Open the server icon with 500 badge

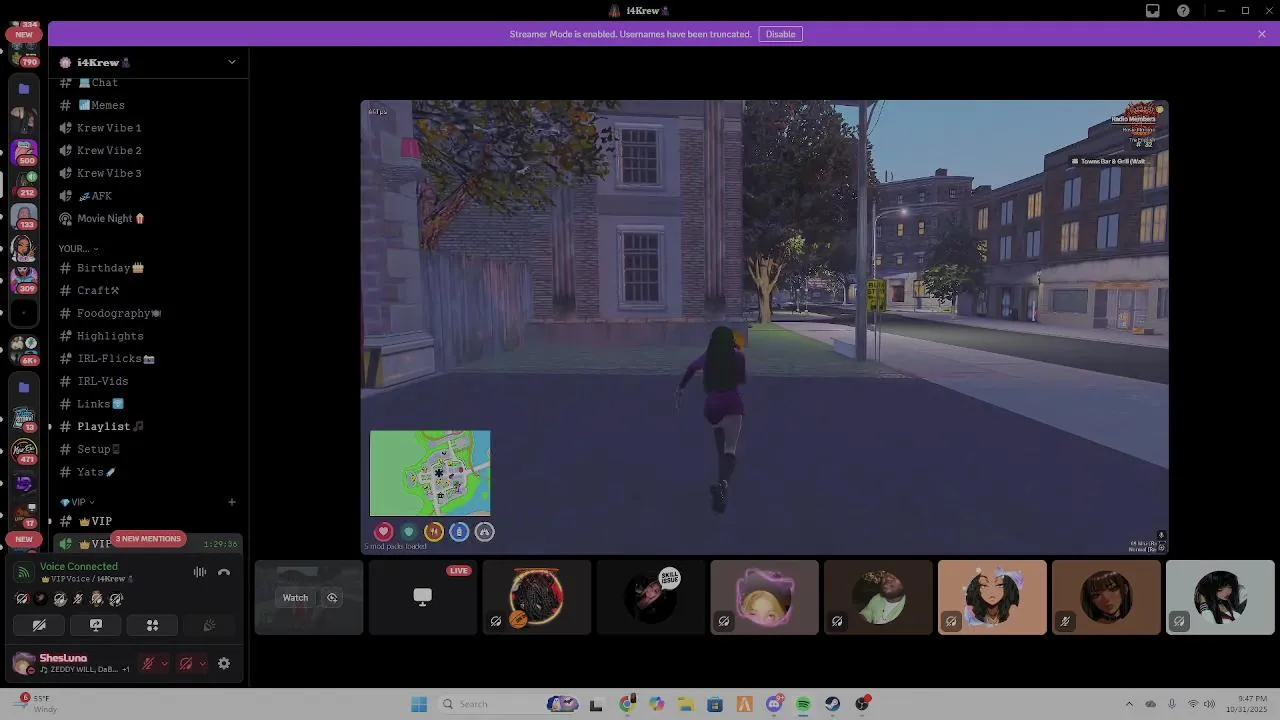coord(24,151)
